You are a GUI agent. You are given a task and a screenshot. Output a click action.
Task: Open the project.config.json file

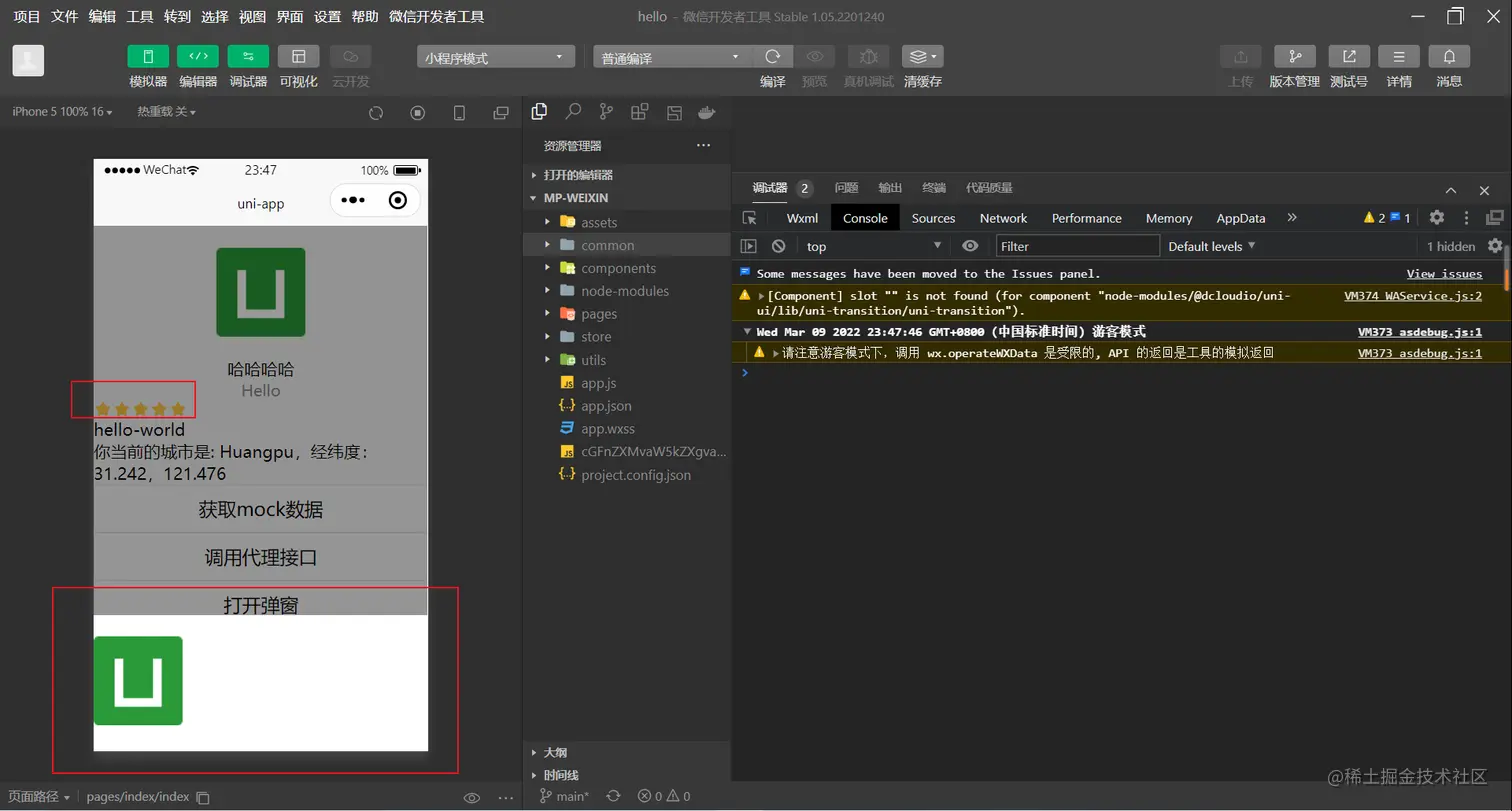pos(627,475)
